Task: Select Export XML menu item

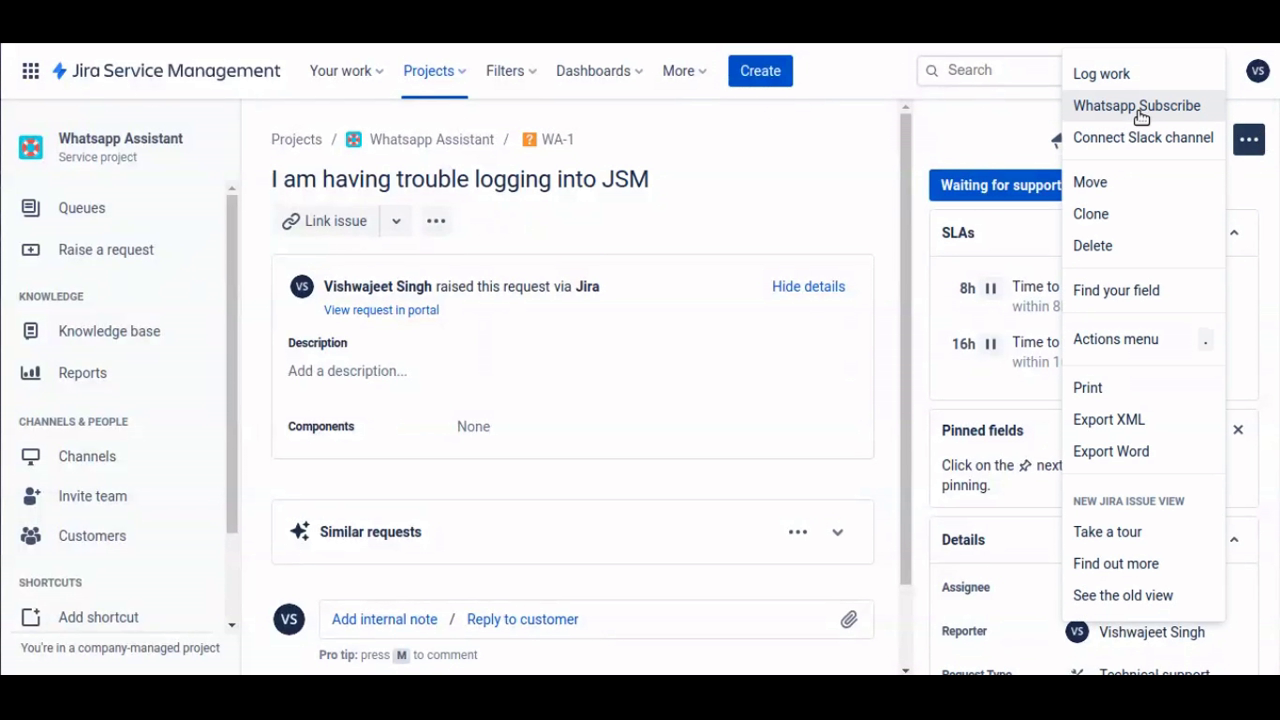Action: pyautogui.click(x=1143, y=420)
